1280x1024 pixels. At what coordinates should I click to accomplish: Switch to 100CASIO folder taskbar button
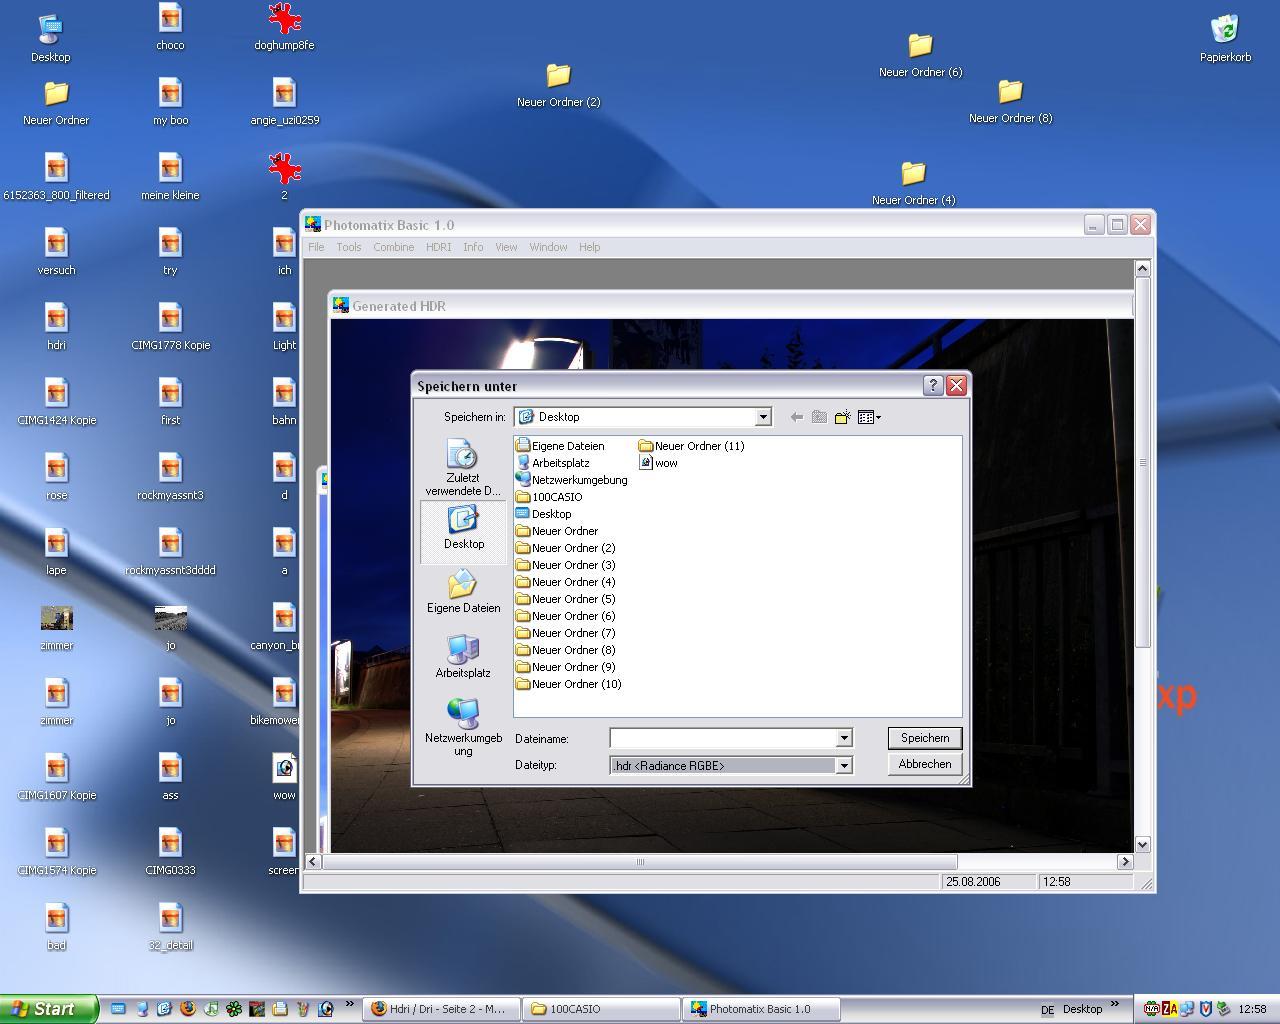601,1009
